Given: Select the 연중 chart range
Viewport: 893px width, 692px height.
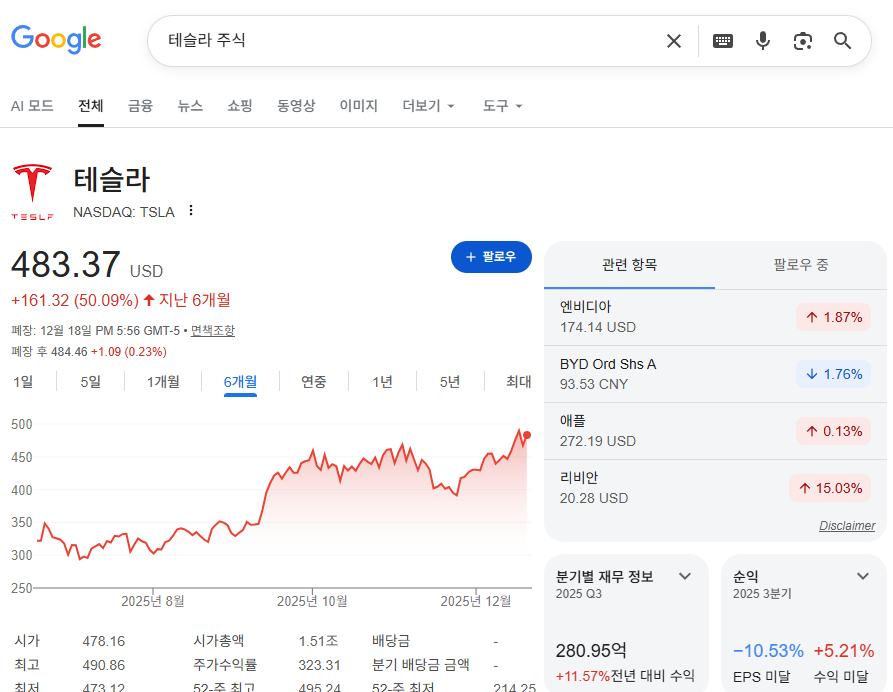Looking at the screenshot, I should point(314,382).
